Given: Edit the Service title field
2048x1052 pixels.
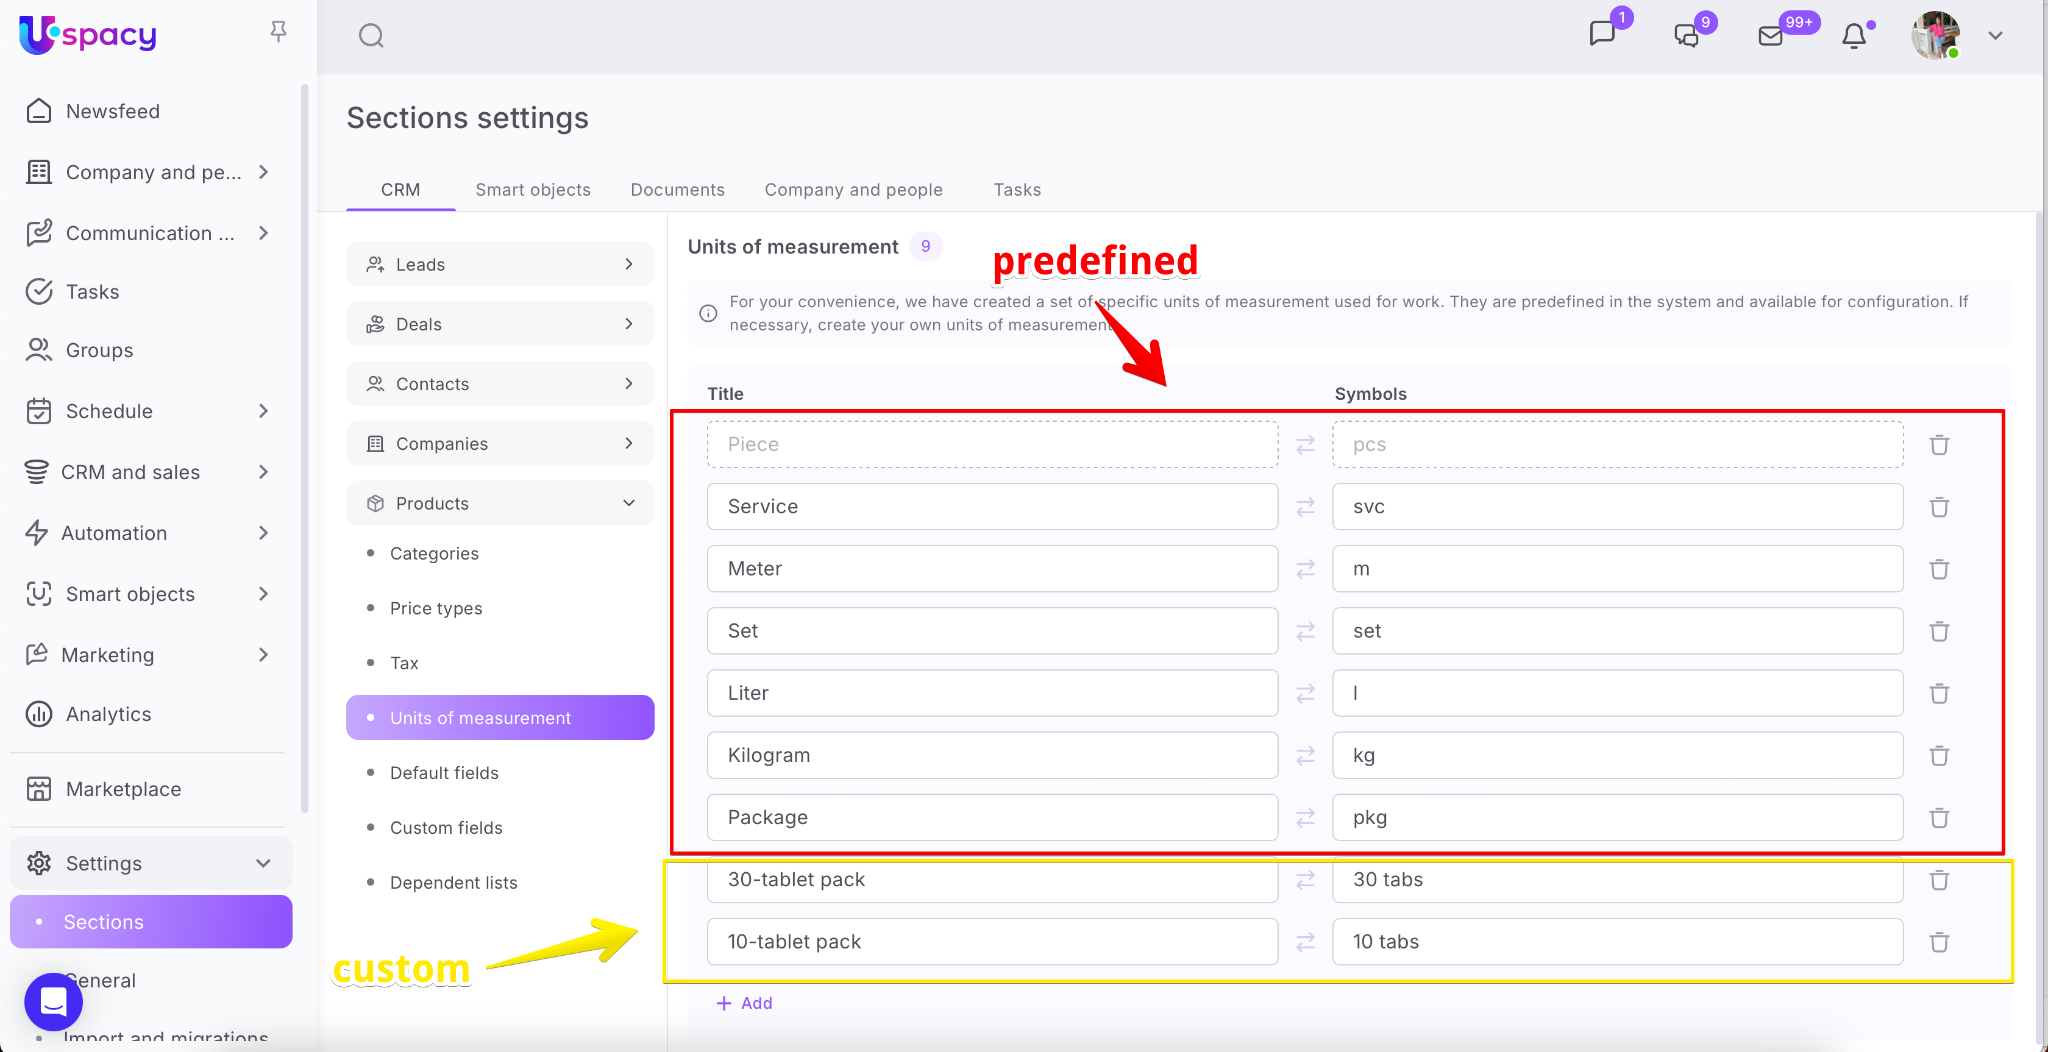Looking at the screenshot, I should [992, 507].
